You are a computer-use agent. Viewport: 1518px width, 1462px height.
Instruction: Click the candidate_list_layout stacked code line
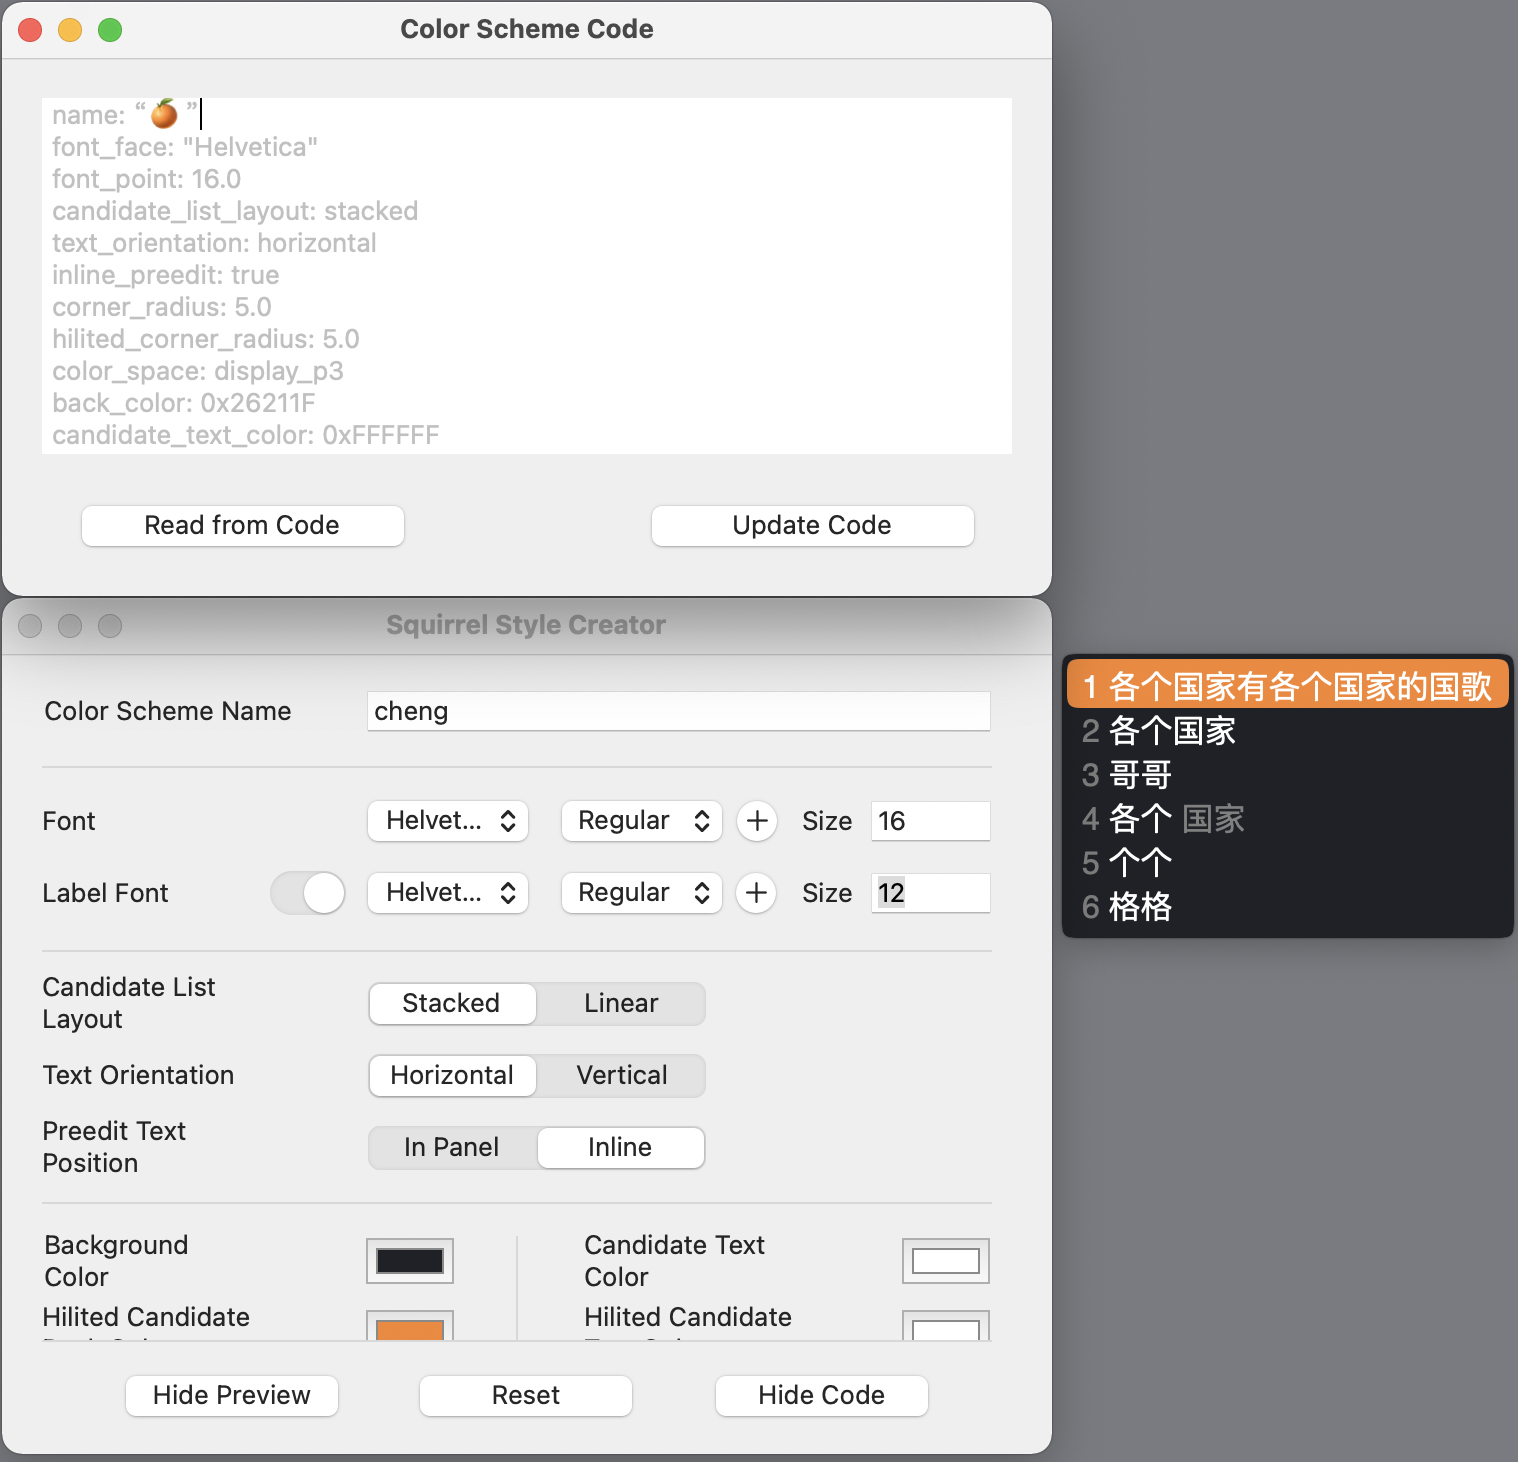tap(235, 211)
